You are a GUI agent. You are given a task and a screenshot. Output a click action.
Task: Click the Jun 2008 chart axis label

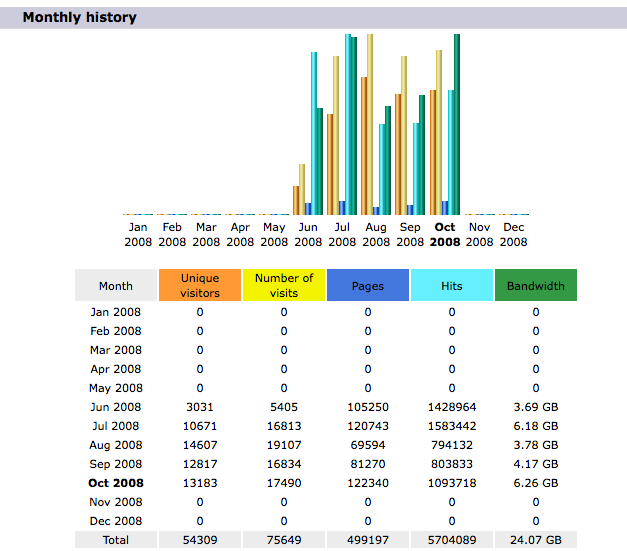308,234
